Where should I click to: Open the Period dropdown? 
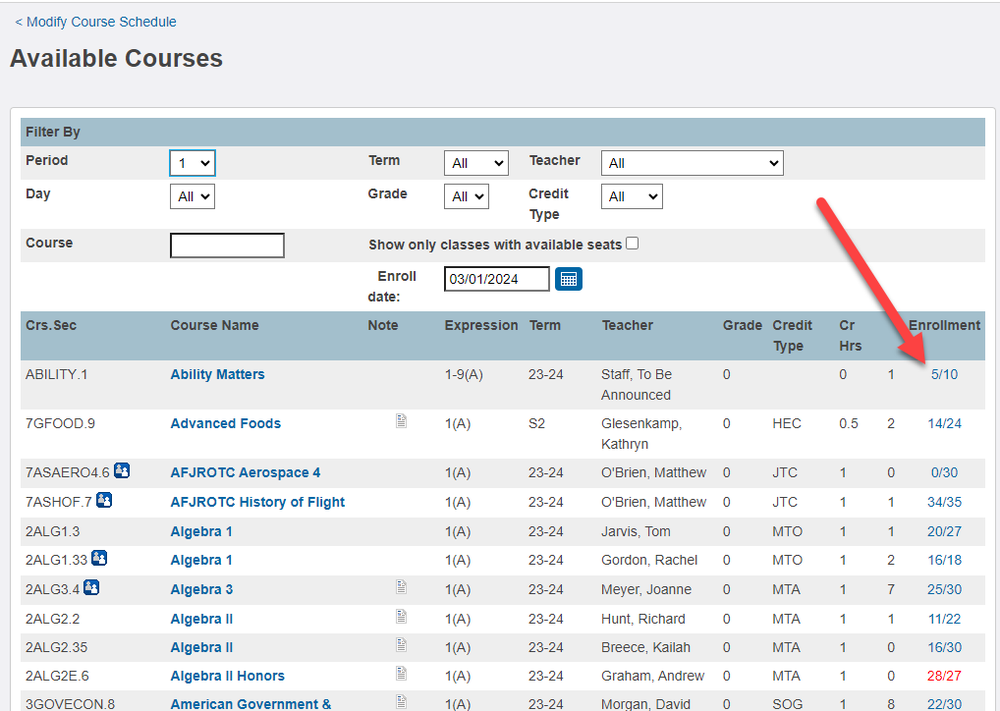point(193,163)
